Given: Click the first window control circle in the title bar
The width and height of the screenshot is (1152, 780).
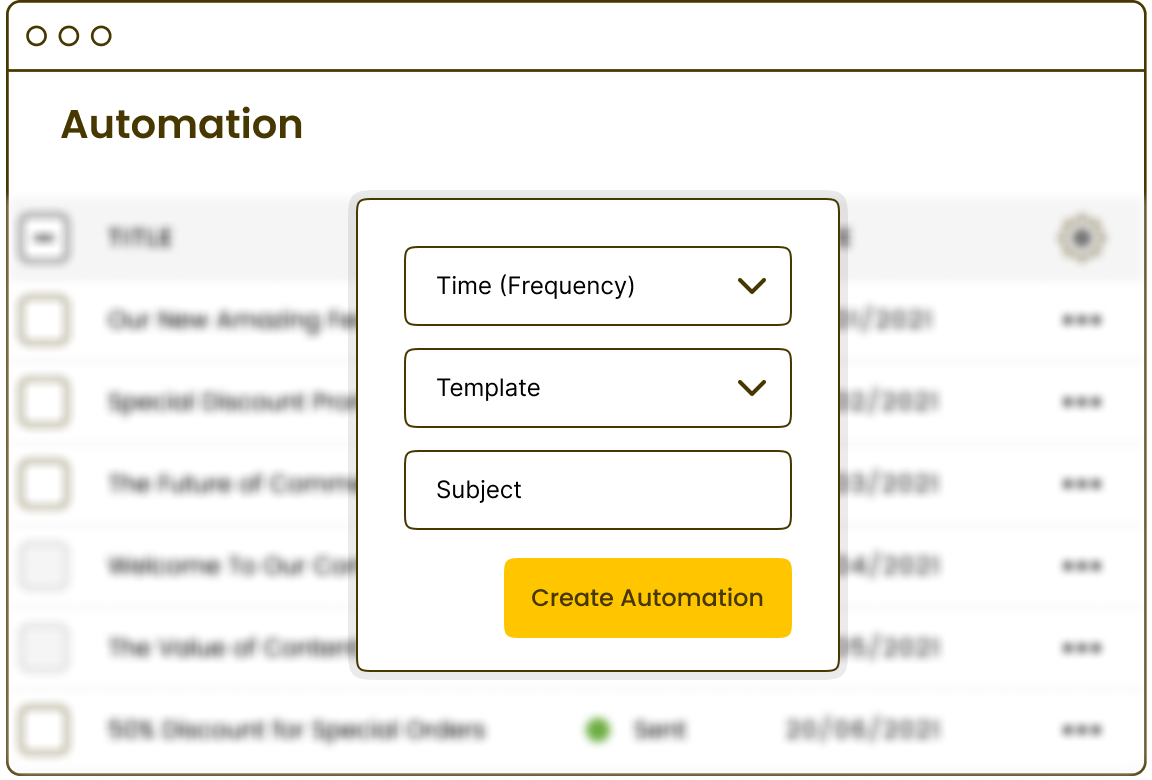Looking at the screenshot, I should pyautogui.click(x=36, y=36).
